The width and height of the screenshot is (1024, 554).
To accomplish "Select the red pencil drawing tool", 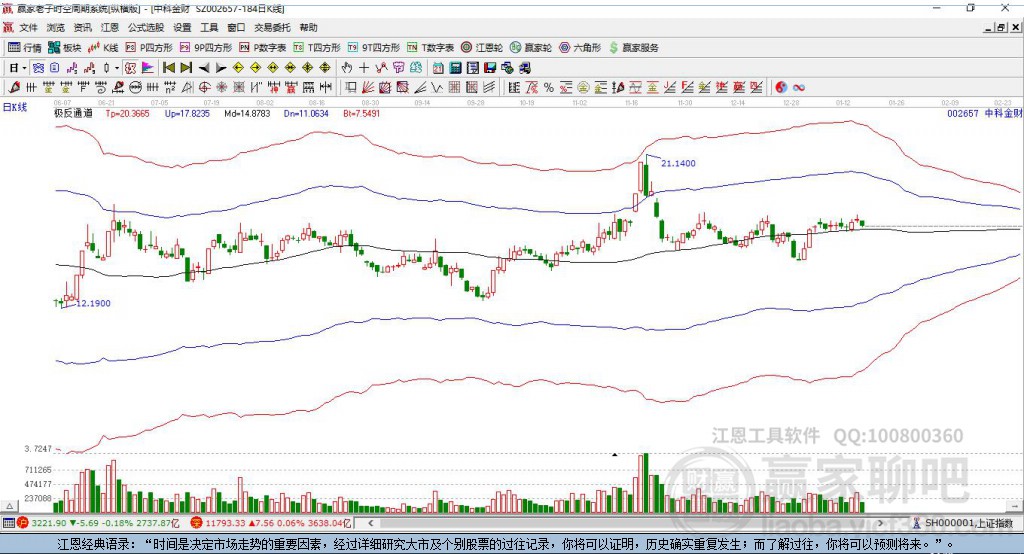I will pyautogui.click(x=14, y=88).
